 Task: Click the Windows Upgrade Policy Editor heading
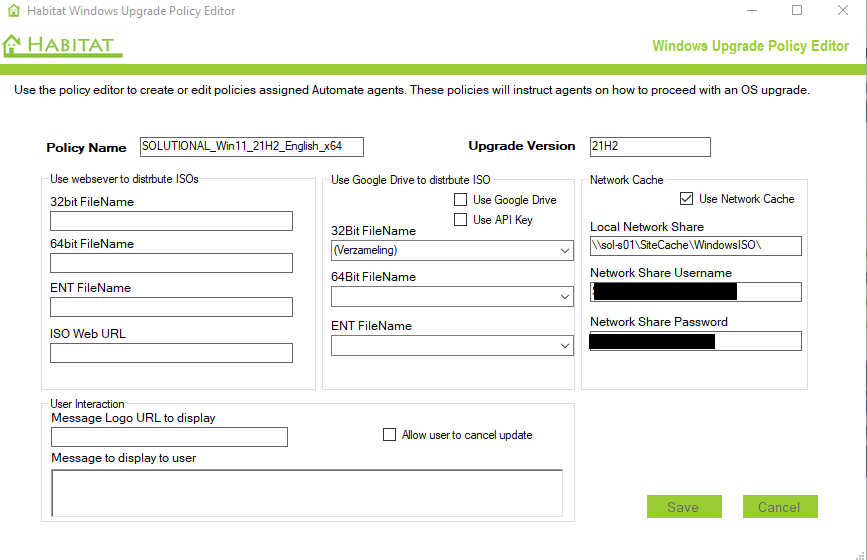click(x=750, y=46)
